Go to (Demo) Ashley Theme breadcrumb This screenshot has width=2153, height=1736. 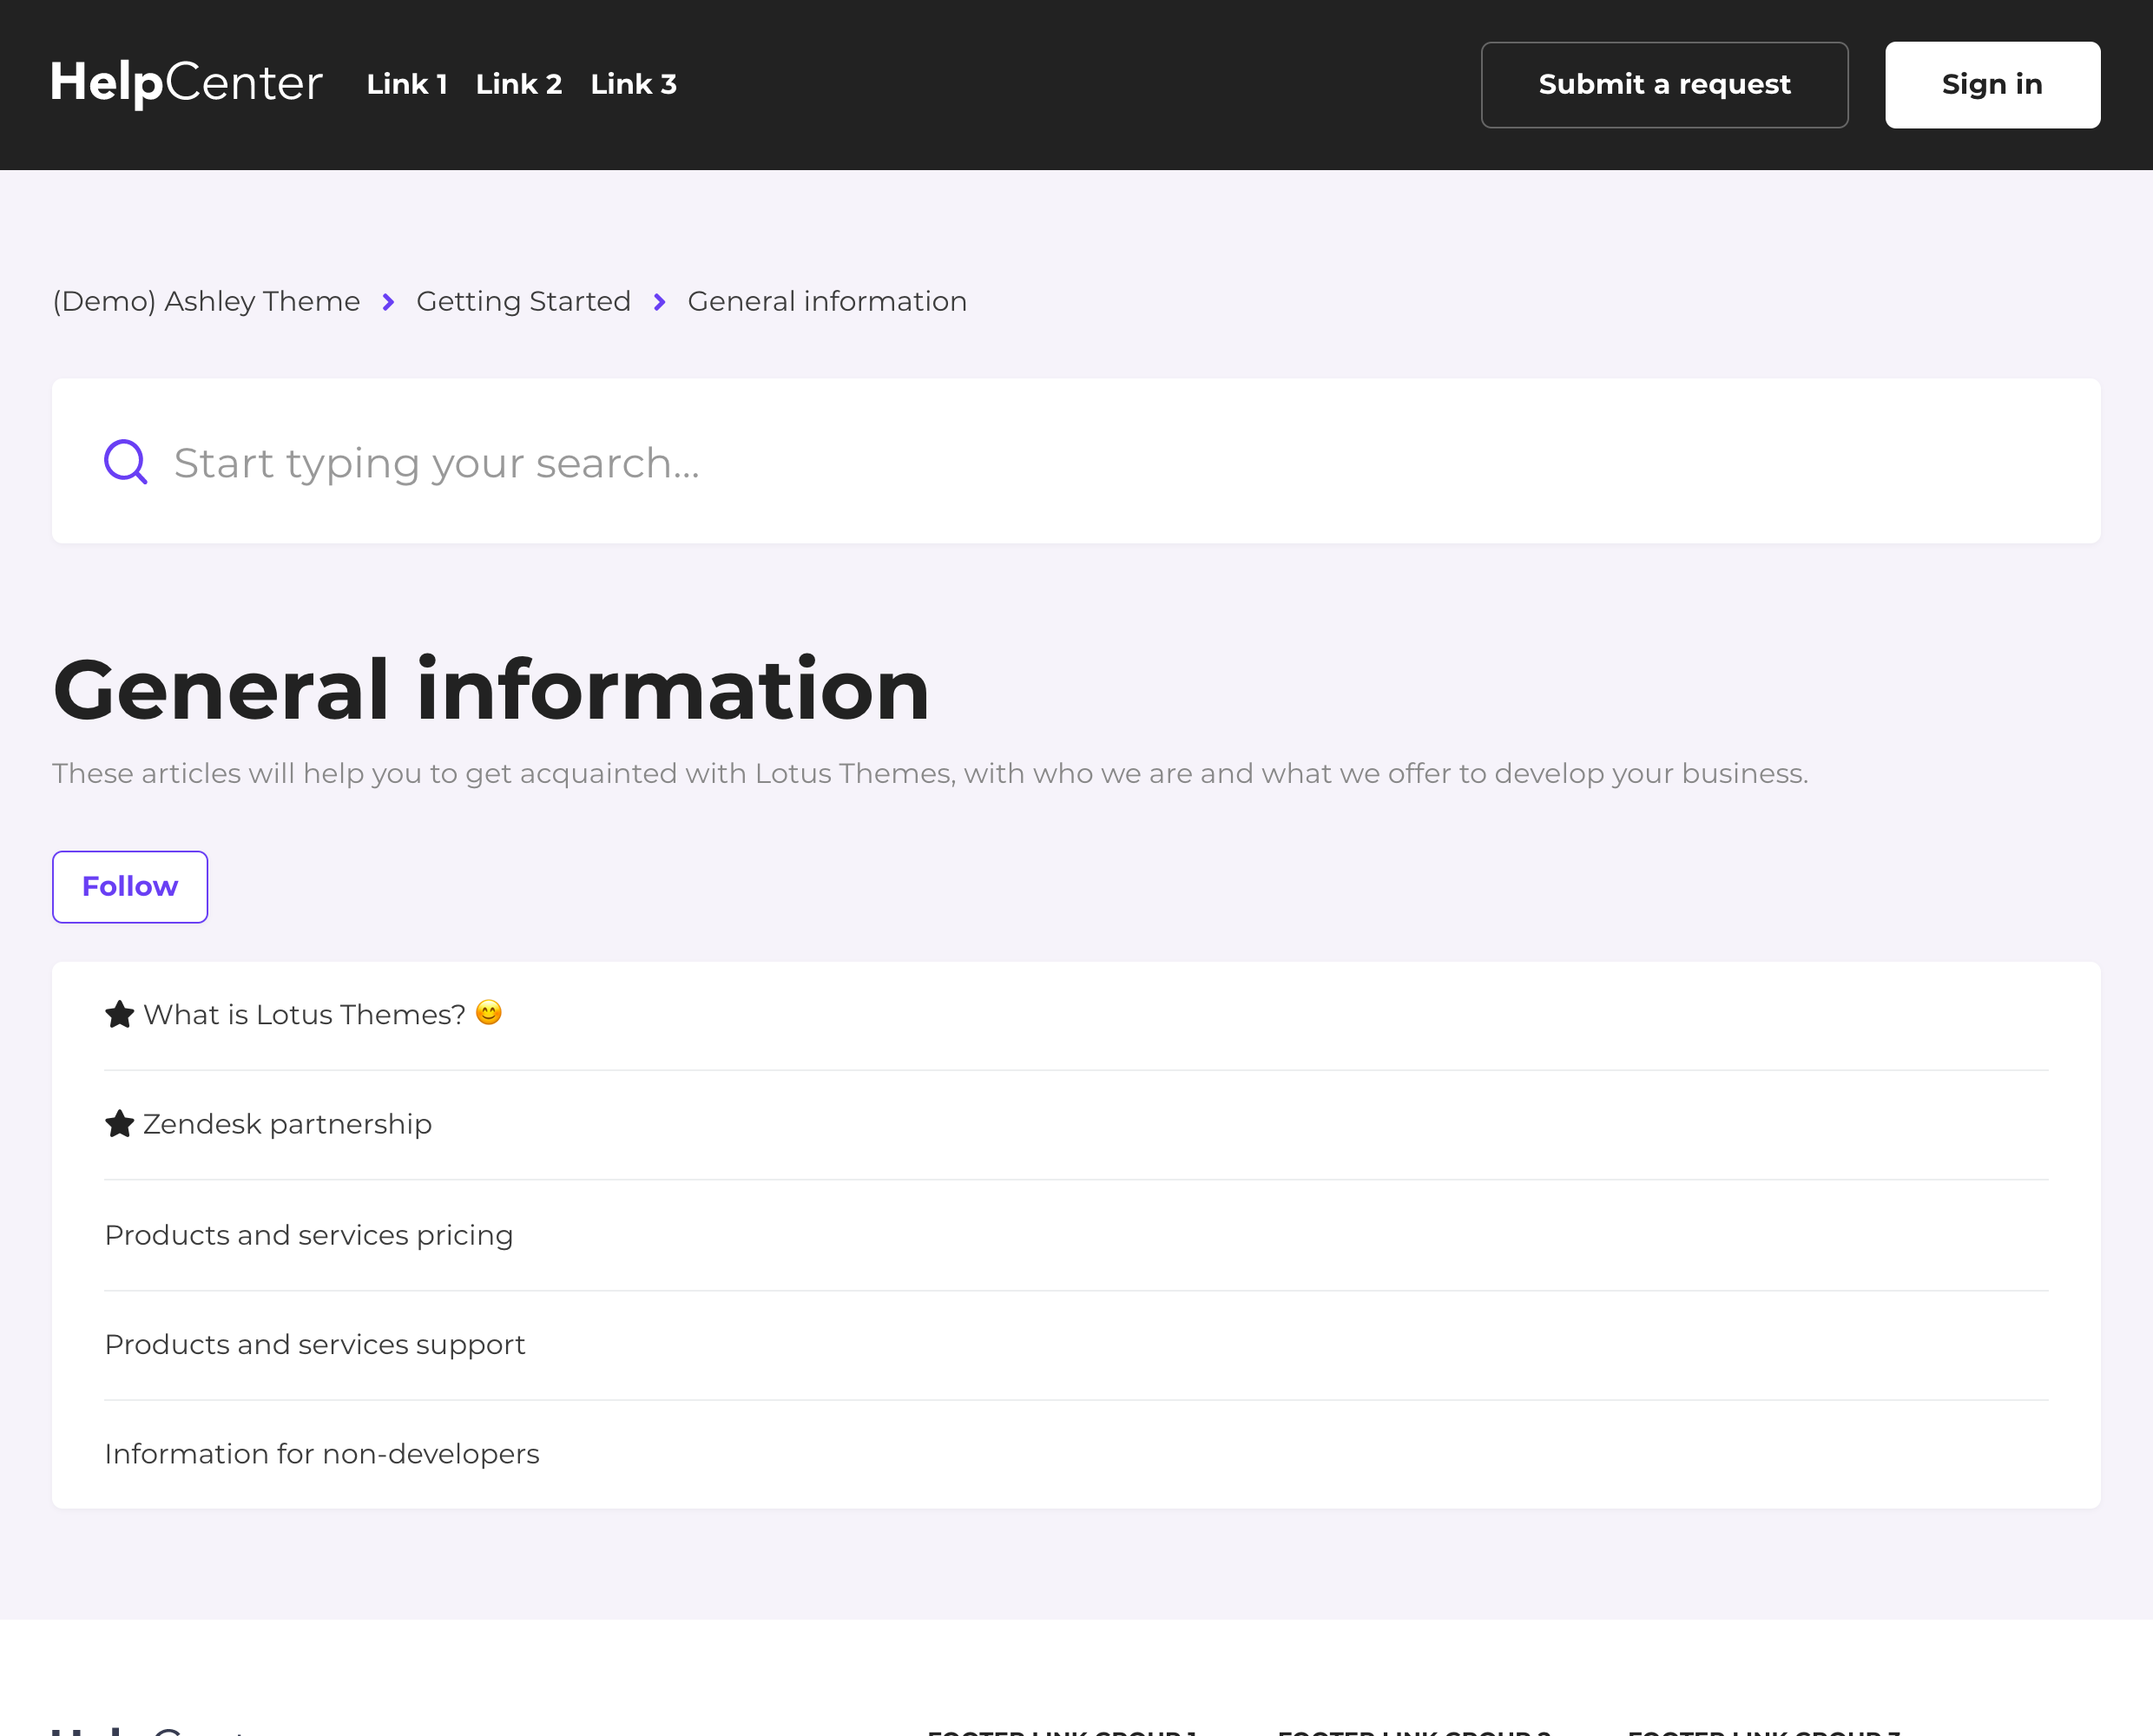pyautogui.click(x=206, y=301)
